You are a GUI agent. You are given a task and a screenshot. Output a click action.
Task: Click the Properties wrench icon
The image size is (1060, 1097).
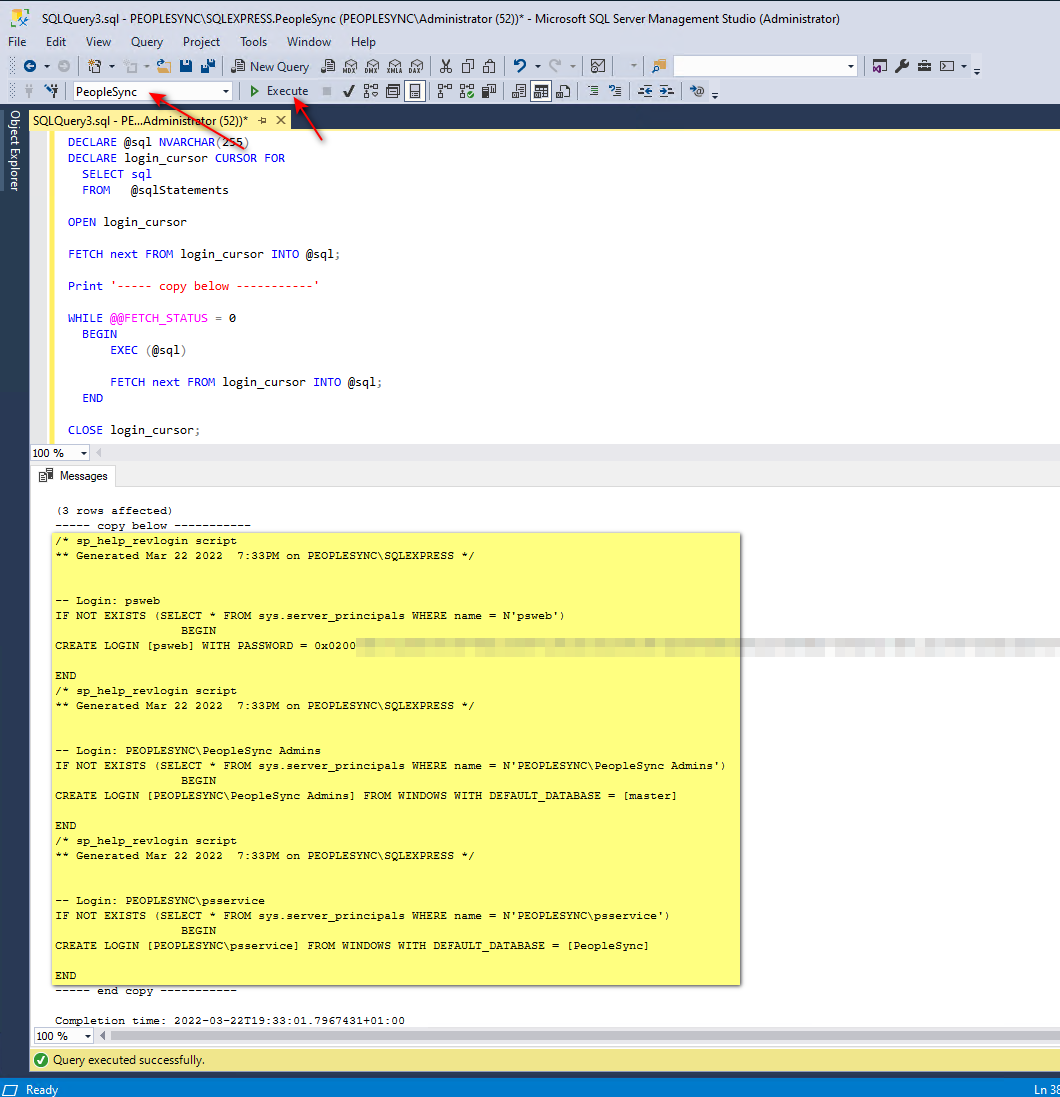902,66
